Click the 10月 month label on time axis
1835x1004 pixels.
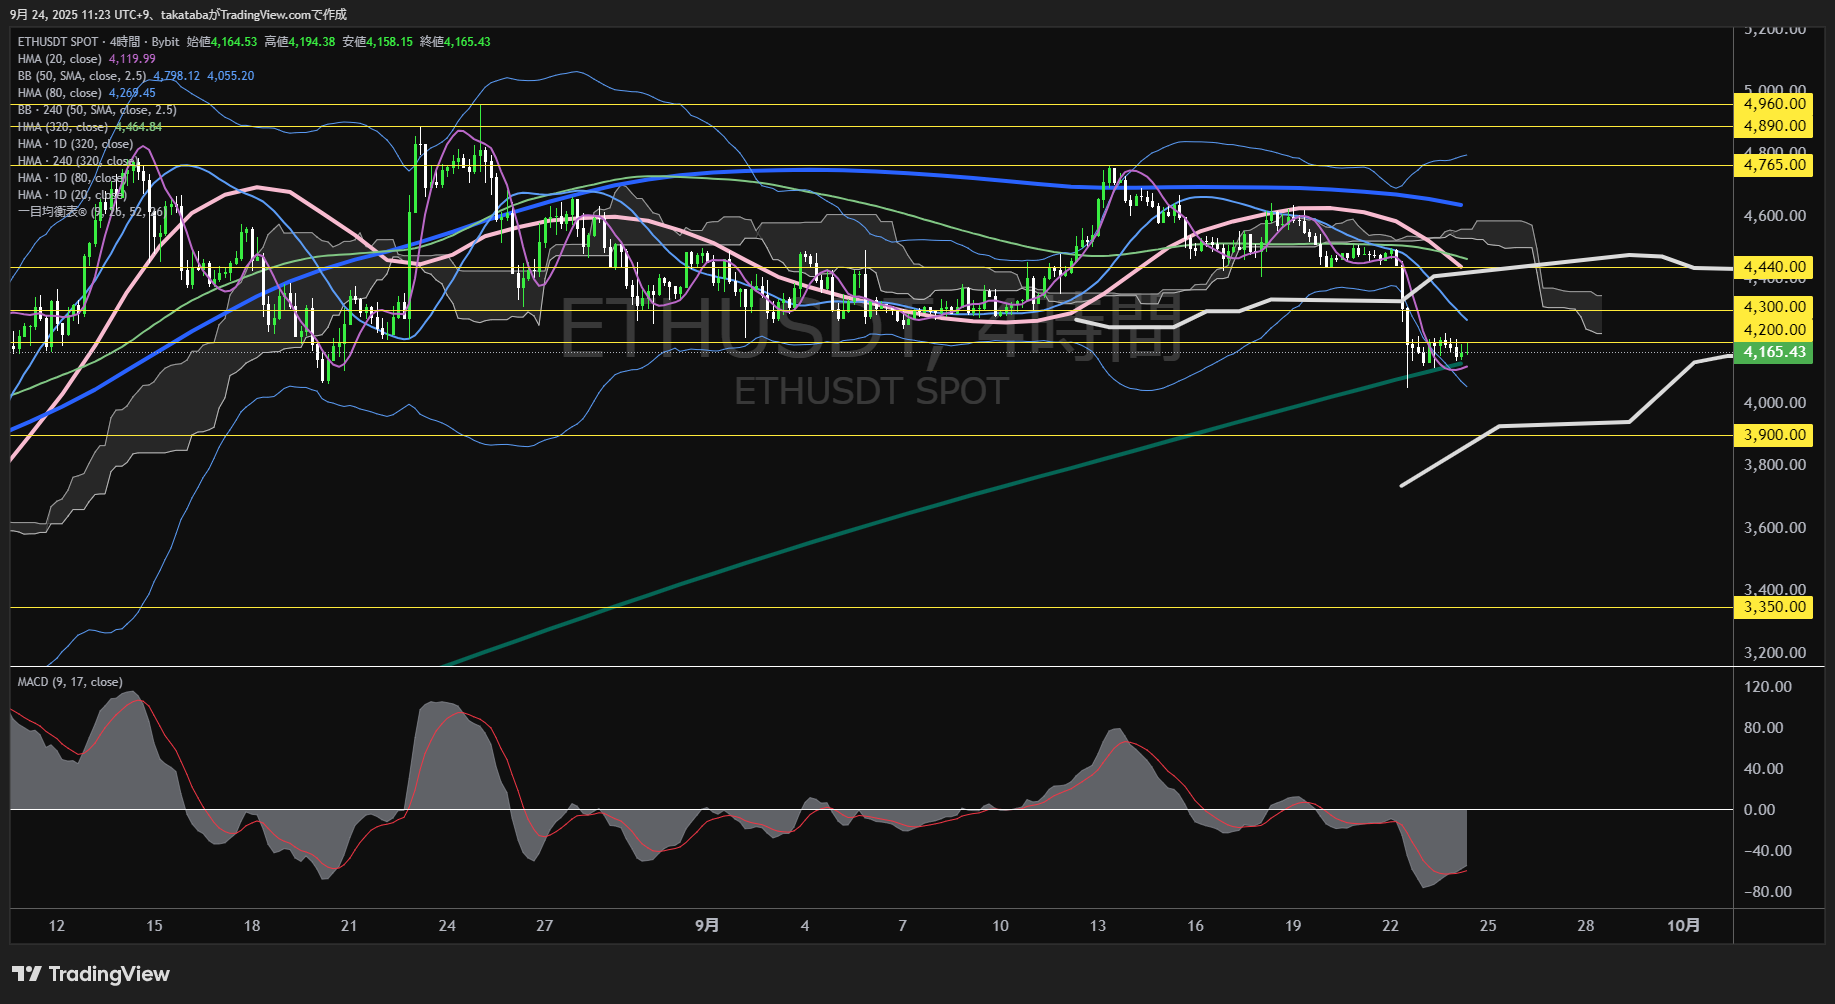click(1683, 926)
